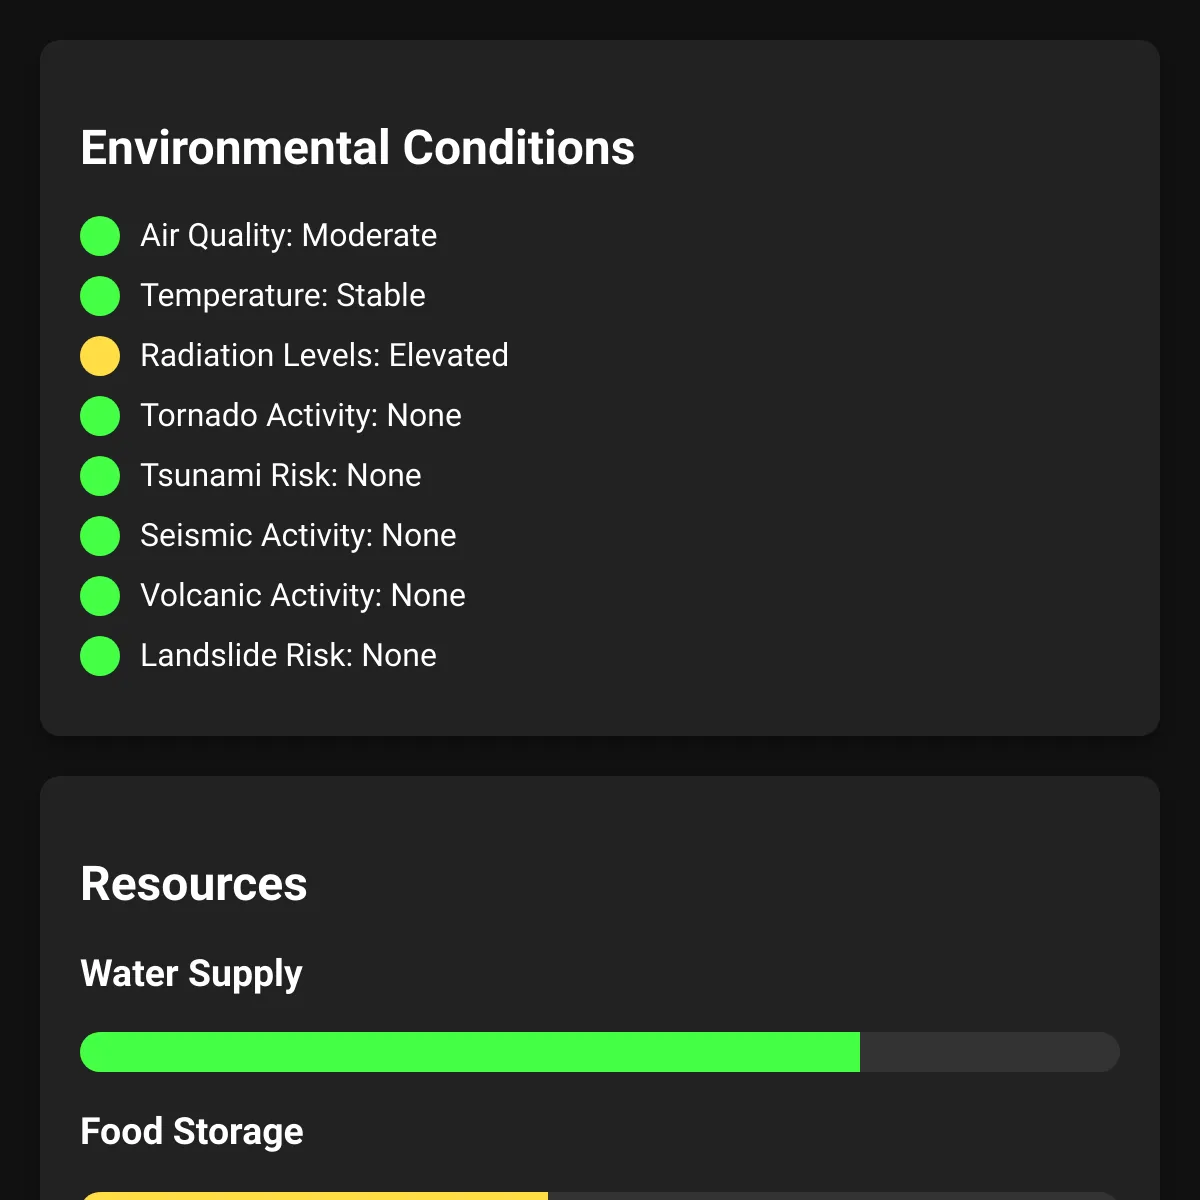Click the Tsunami Risk green dot
The height and width of the screenshot is (1200, 1200).
pyautogui.click(x=100, y=476)
